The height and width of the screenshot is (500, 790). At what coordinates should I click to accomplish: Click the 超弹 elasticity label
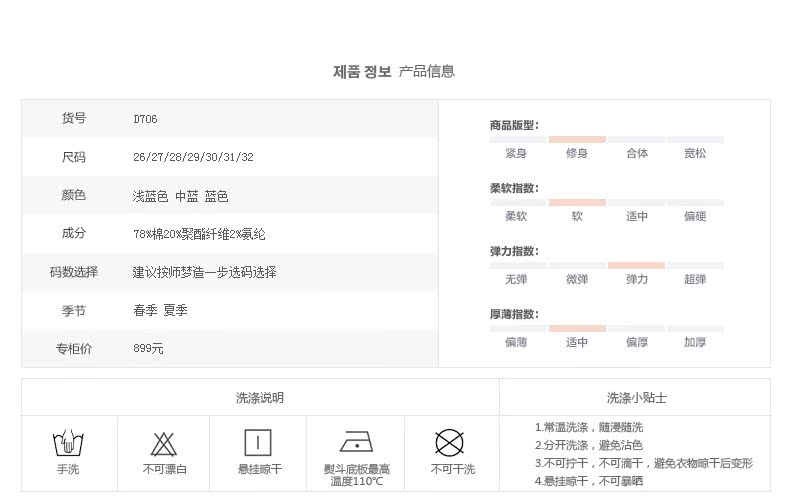695,279
